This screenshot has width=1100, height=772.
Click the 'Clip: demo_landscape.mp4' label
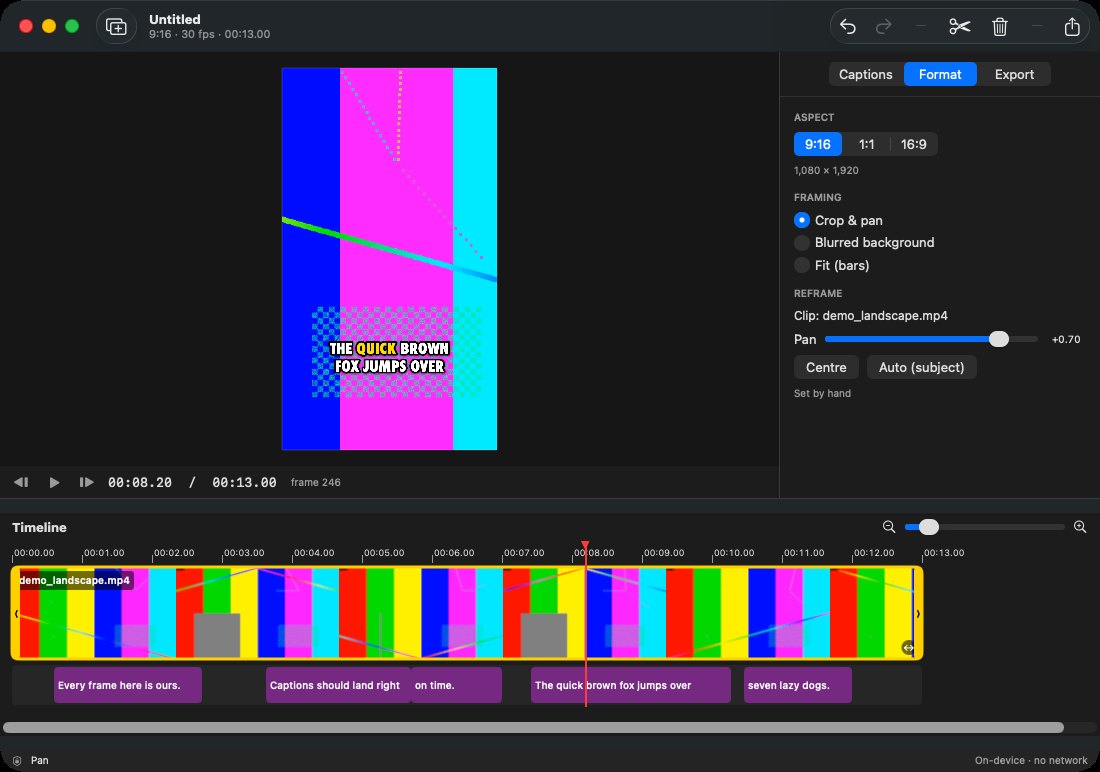point(871,316)
